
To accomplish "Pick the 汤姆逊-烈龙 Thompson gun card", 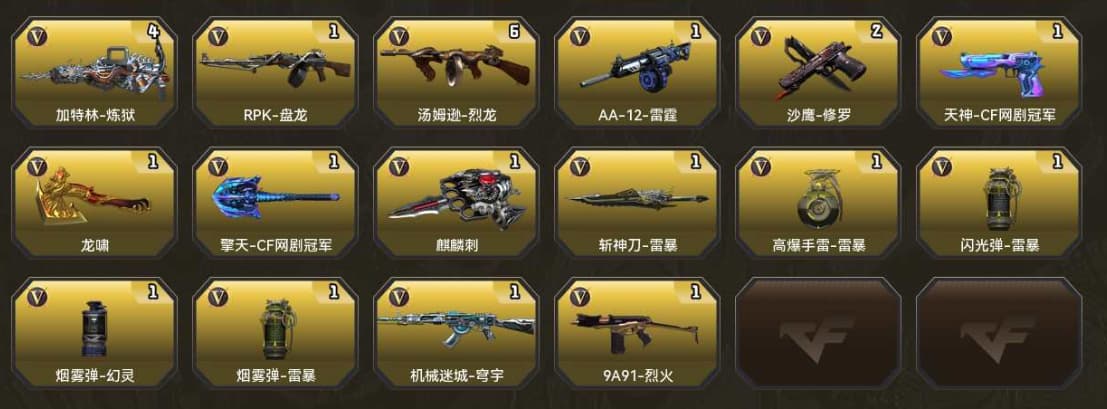I will [x=456, y=73].
